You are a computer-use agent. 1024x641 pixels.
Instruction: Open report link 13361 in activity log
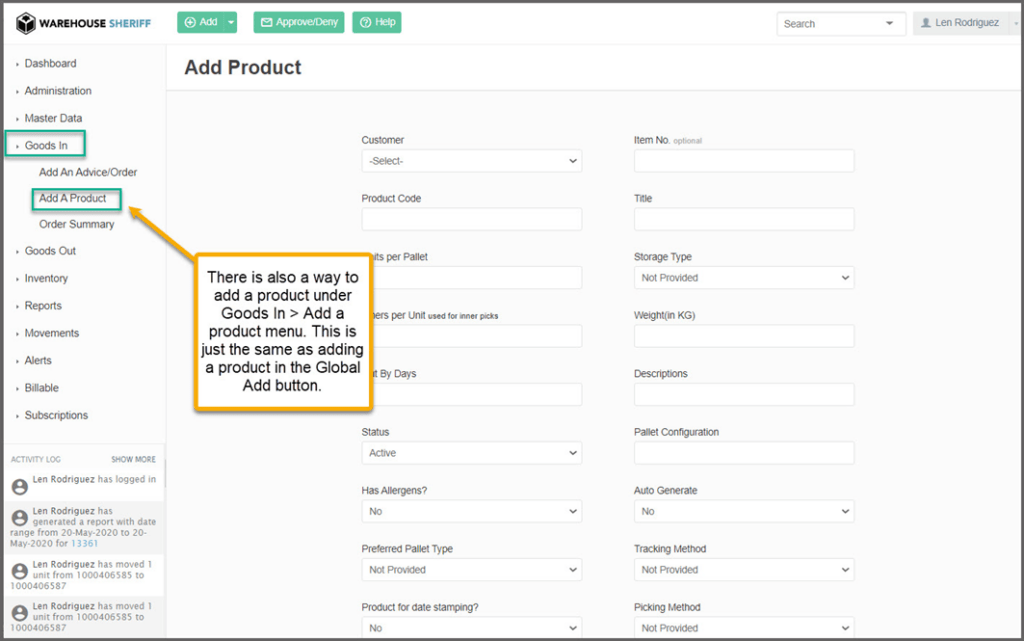[83, 545]
